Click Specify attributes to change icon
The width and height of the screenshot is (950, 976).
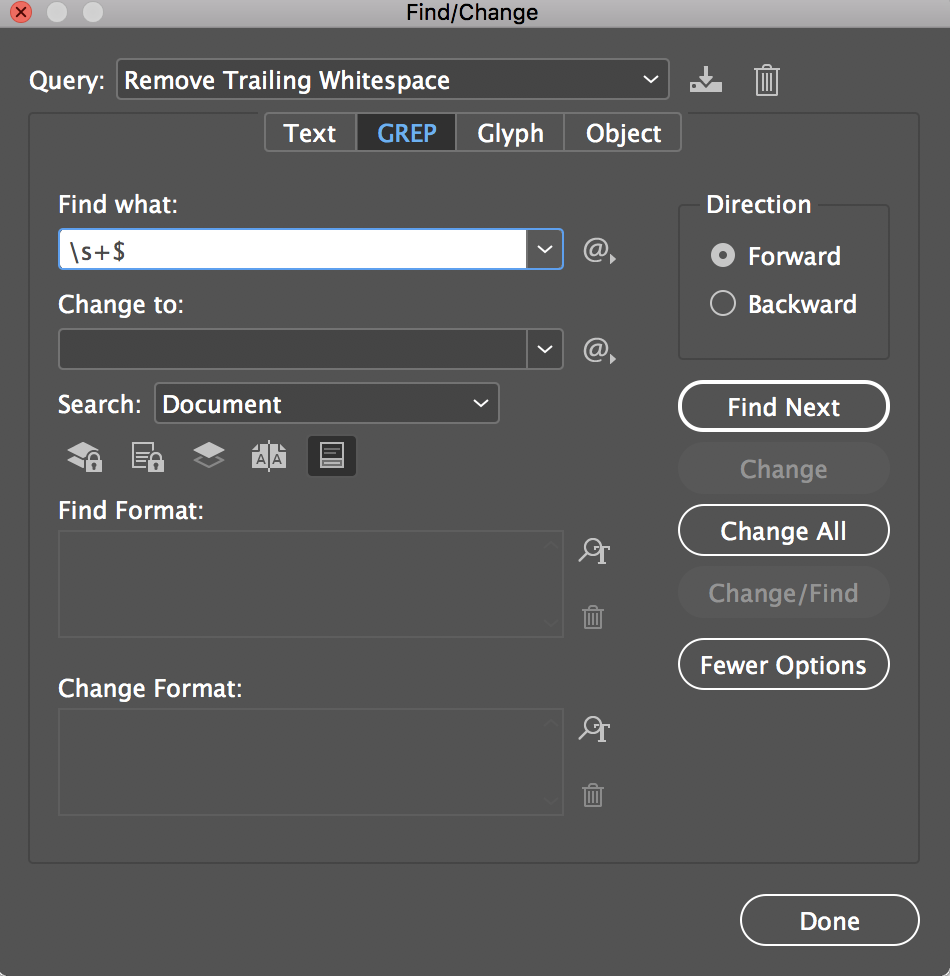(x=594, y=729)
